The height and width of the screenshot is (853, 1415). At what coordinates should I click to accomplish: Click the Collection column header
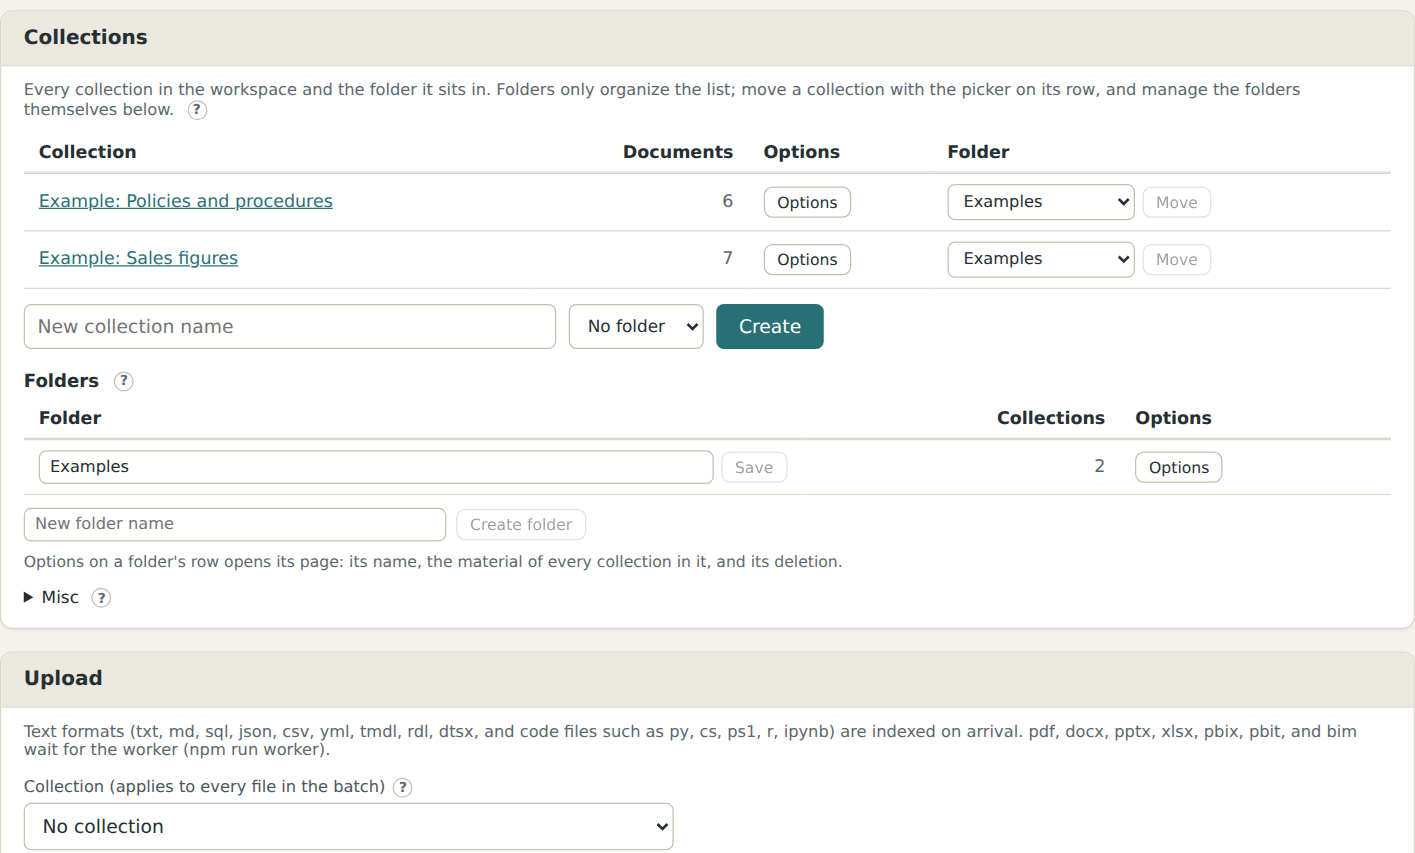[88, 152]
